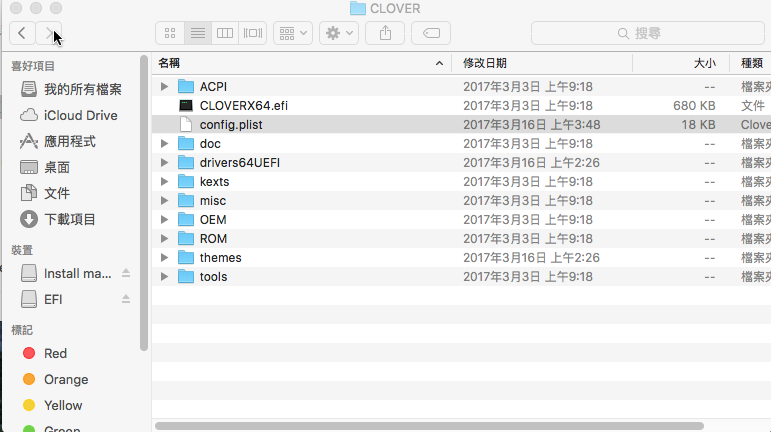
Task: Click the 680 KB size value
Action: coord(694,106)
